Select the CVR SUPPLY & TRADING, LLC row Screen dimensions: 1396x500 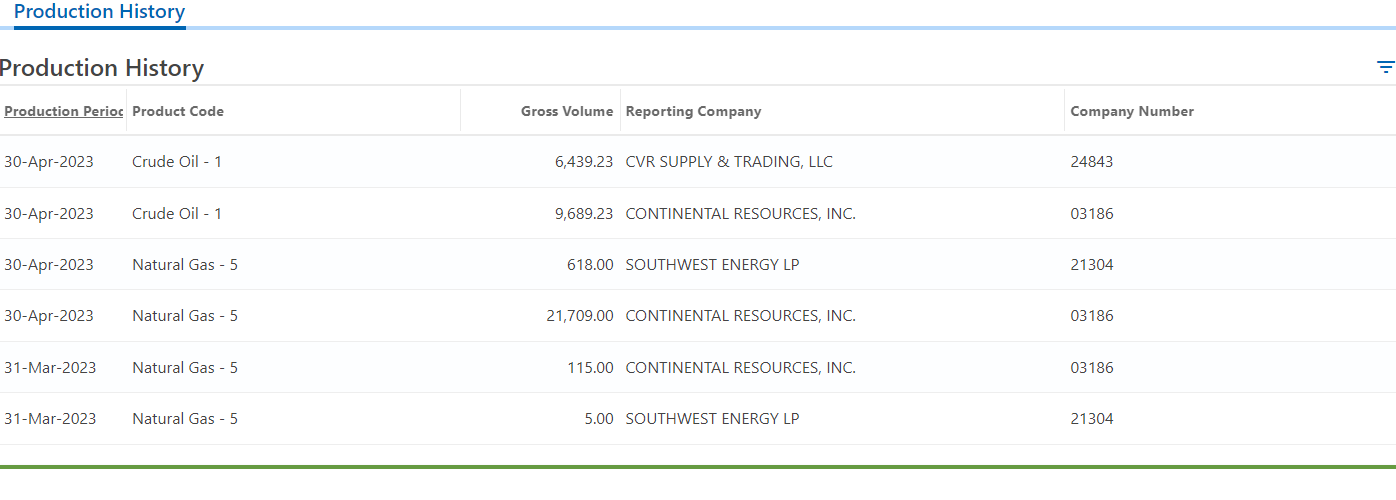click(x=698, y=162)
